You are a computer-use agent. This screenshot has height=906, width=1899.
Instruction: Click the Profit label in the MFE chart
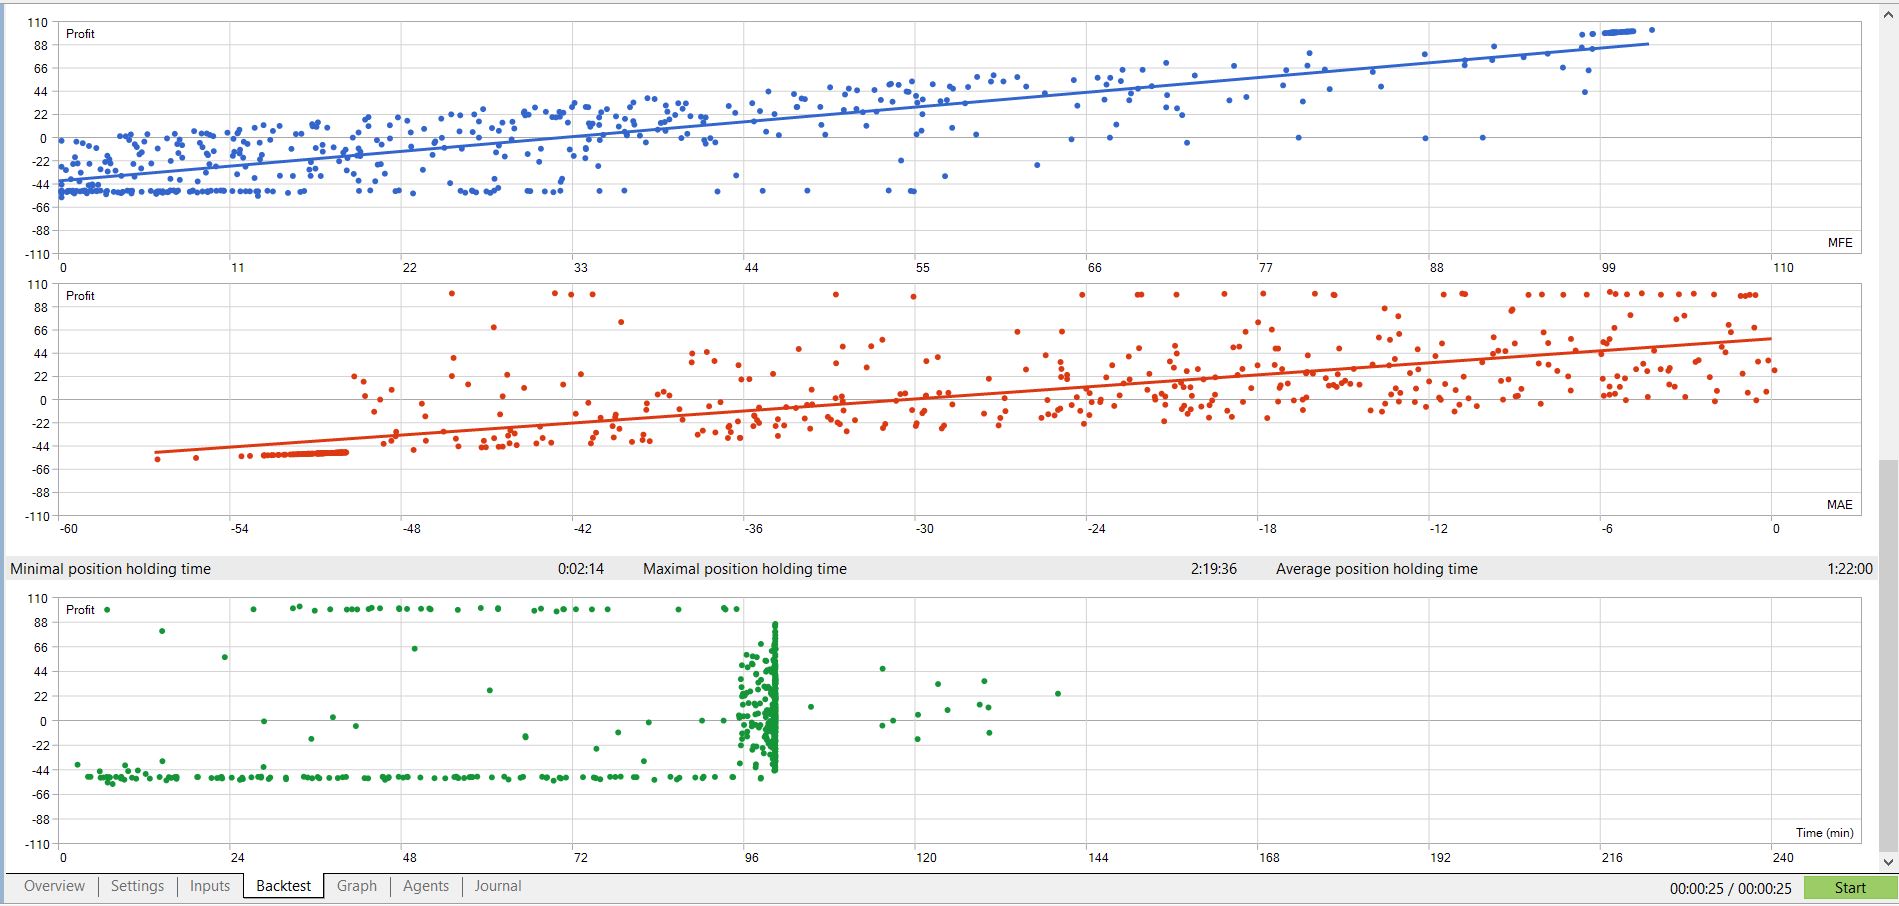[80, 34]
